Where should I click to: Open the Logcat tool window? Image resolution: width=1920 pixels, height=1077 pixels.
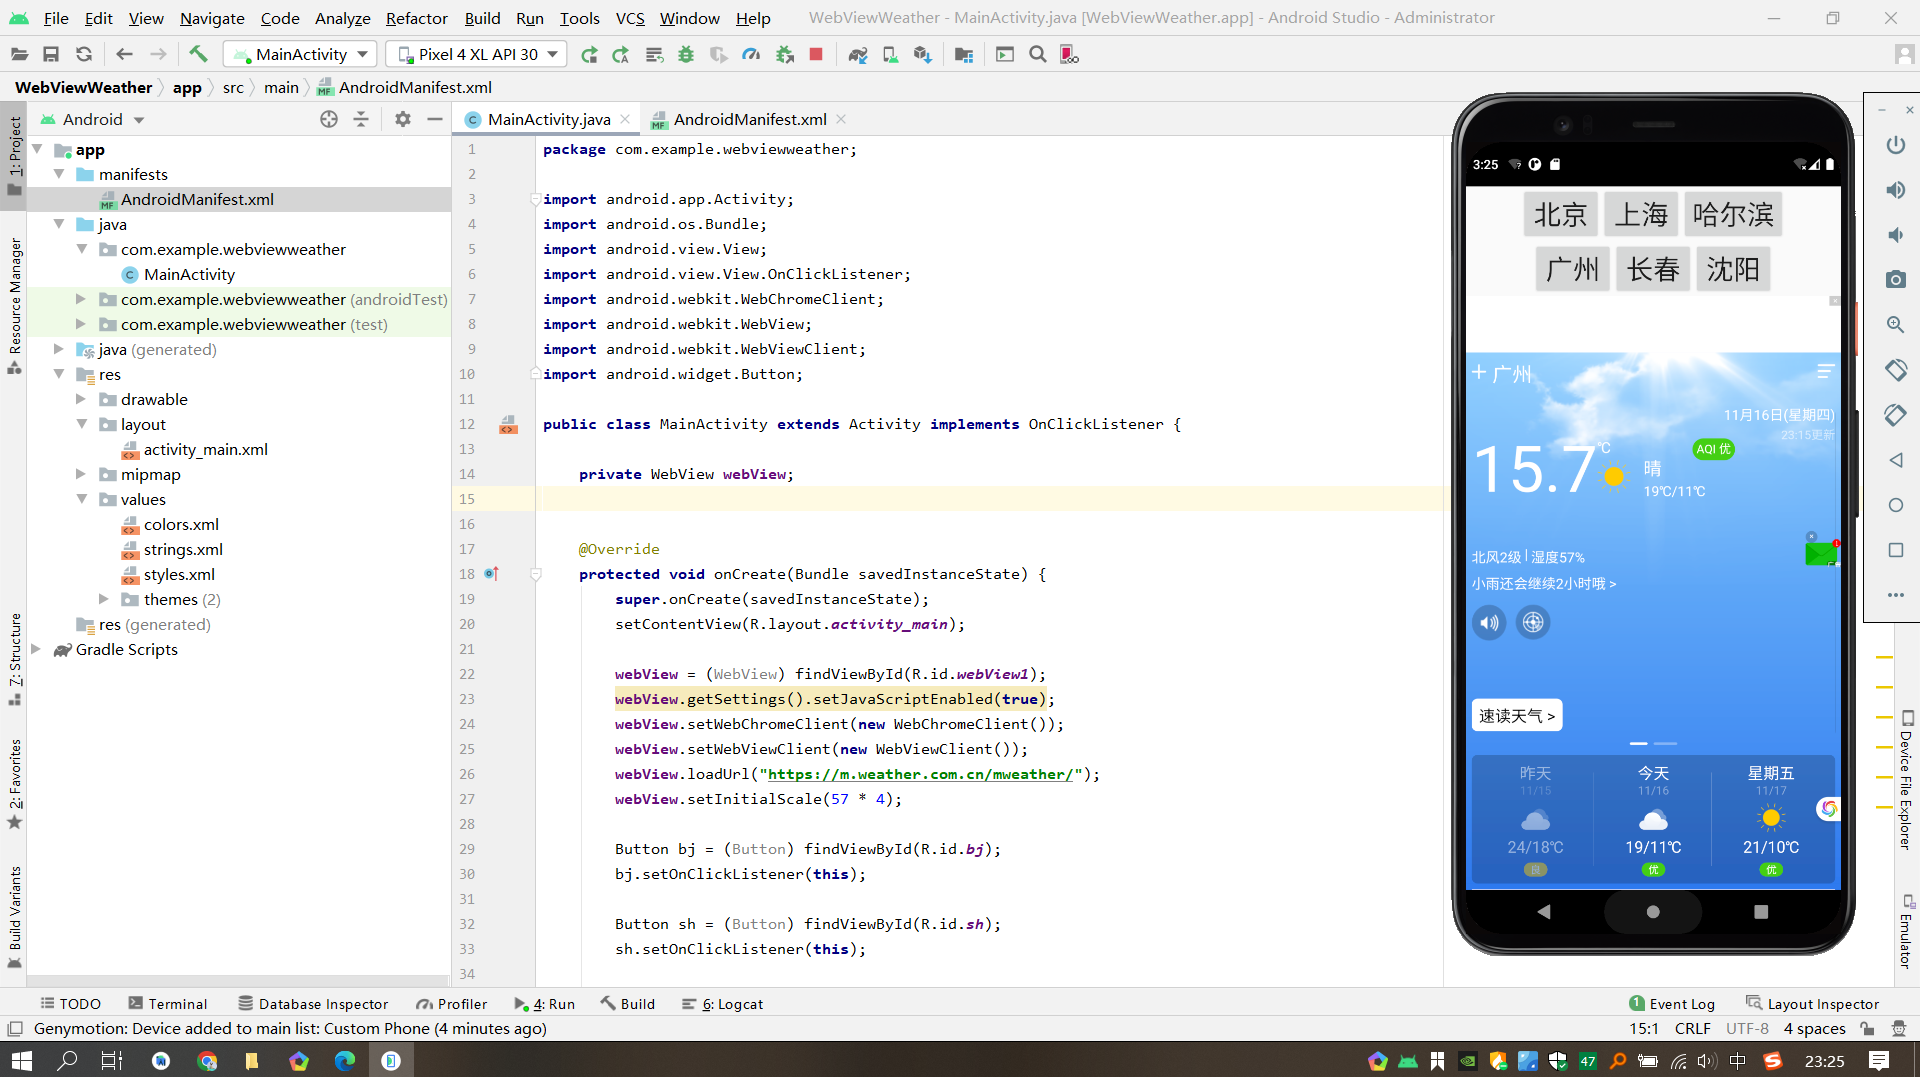(722, 1004)
